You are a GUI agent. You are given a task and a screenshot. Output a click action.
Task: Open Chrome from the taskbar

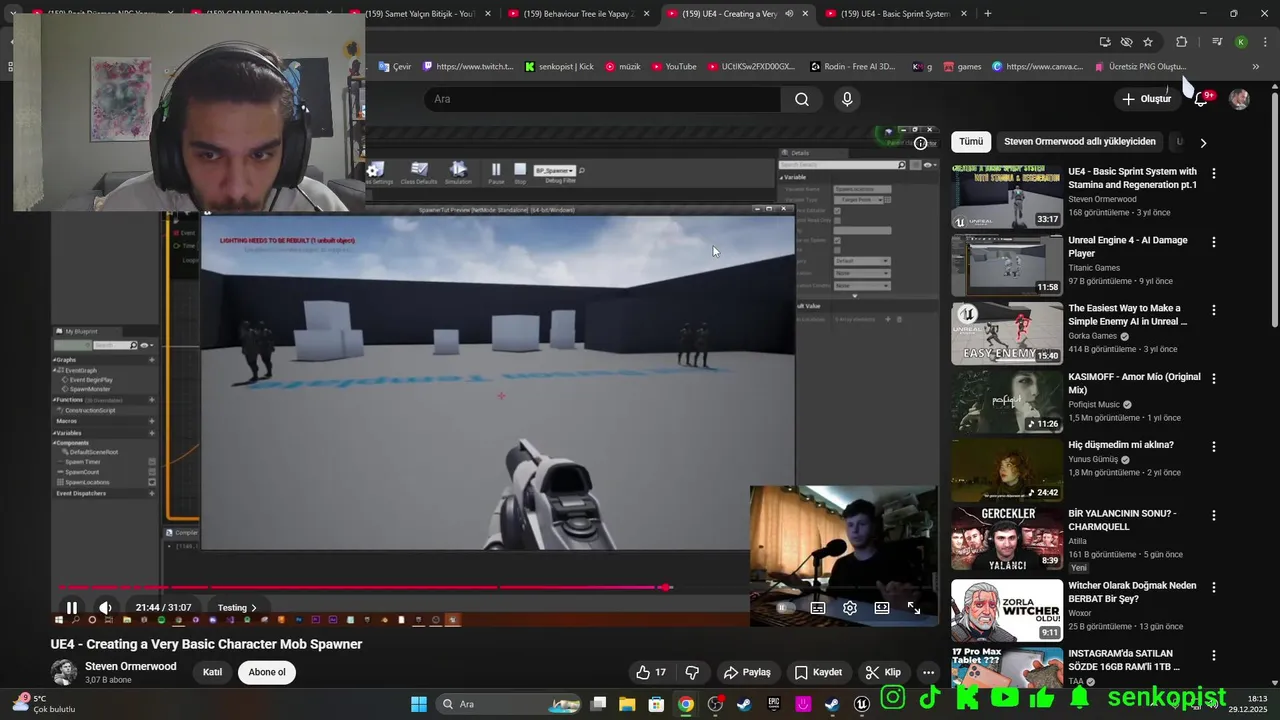point(685,704)
